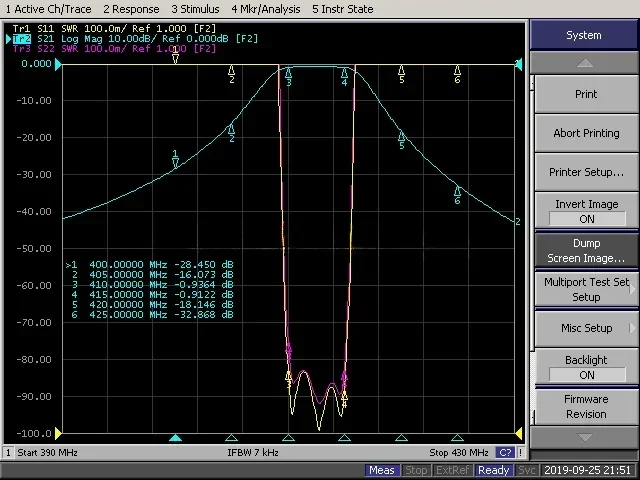Click marker 5 on the S21 trace

(402, 140)
